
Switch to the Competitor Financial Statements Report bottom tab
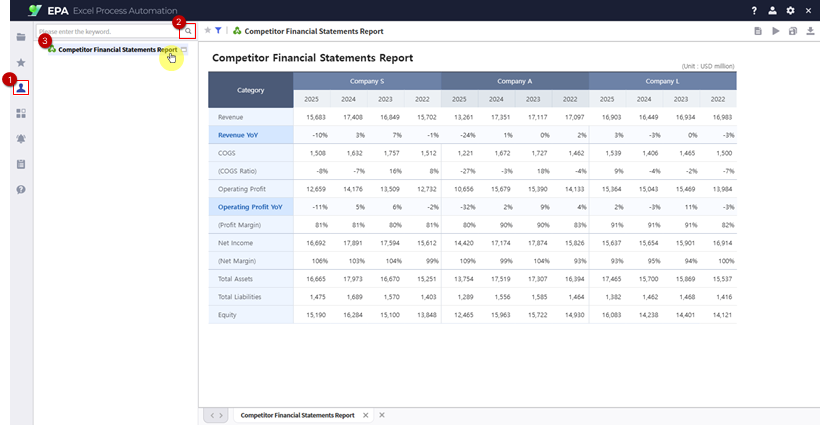[296, 415]
